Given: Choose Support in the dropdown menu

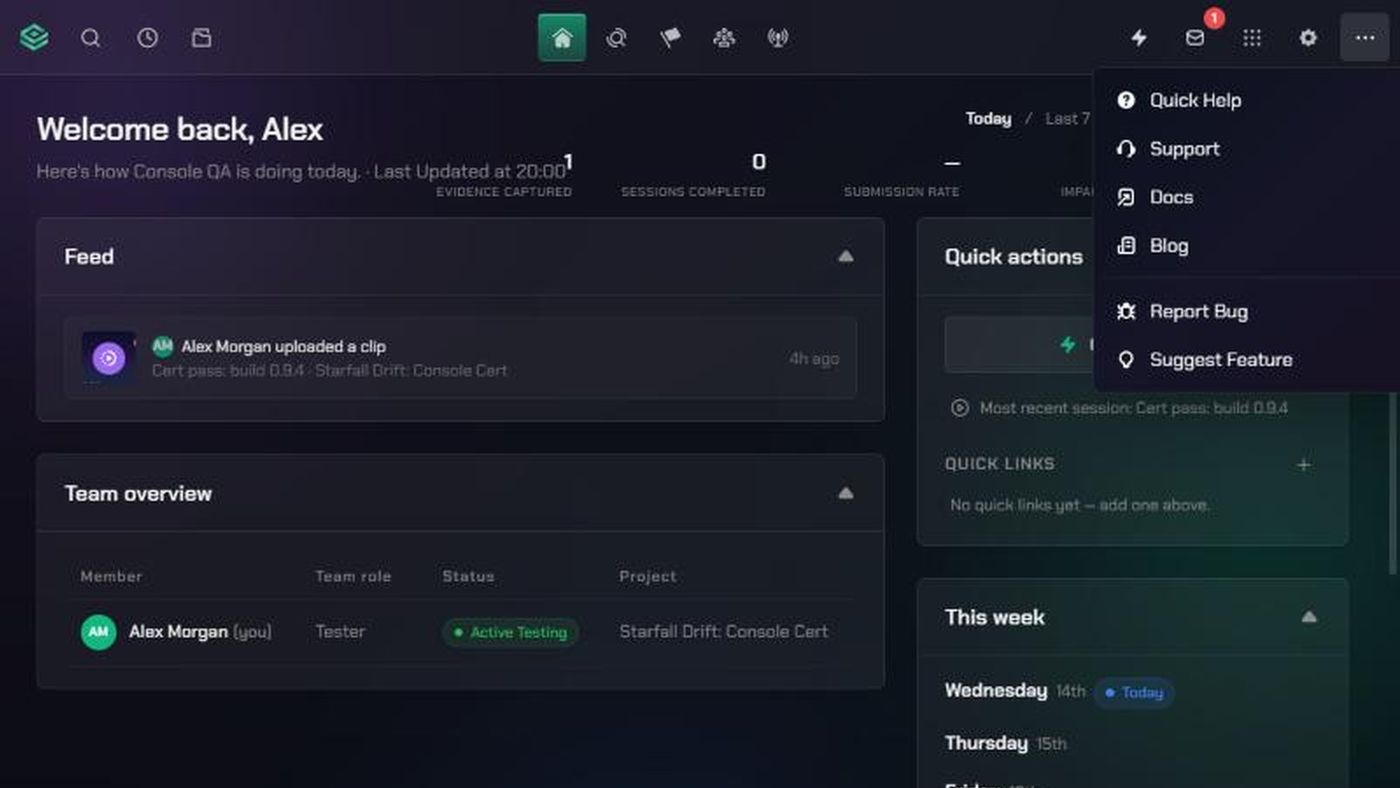Looking at the screenshot, I should (1246, 149).
